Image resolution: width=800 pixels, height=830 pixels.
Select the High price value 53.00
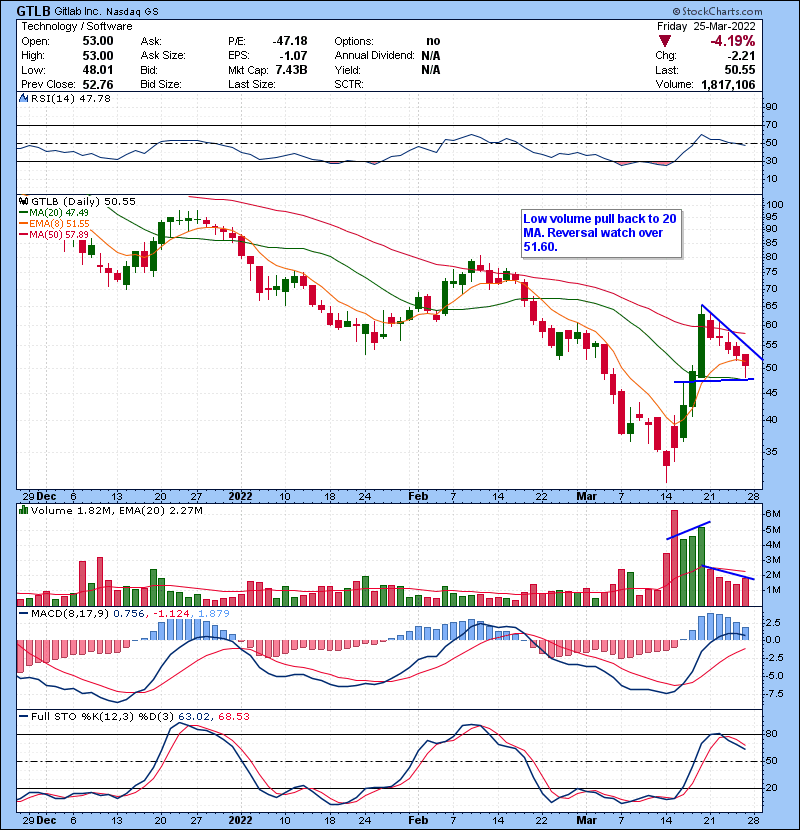[98, 56]
